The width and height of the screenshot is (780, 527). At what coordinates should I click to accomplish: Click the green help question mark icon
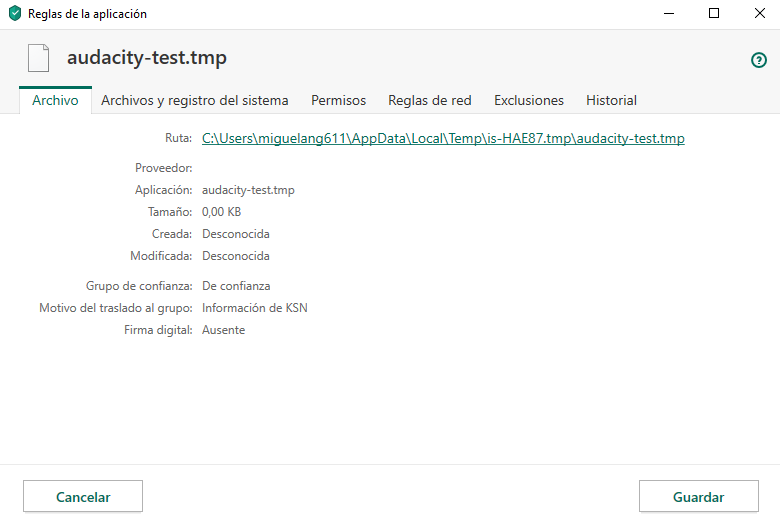pyautogui.click(x=758, y=60)
